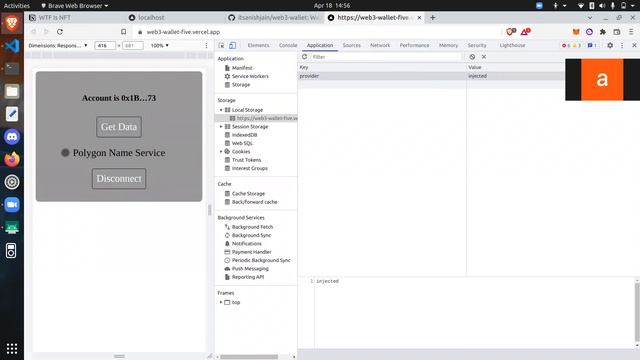Image resolution: width=640 pixels, height=360 pixels.
Task: Open the Brave Rewards triangle icon
Action: (x=525, y=31)
